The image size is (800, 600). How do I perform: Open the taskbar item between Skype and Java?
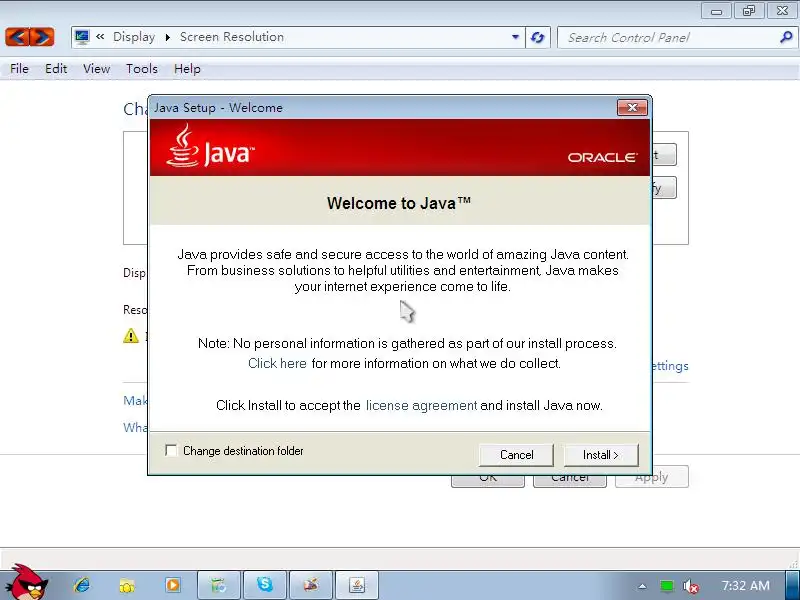click(311, 585)
